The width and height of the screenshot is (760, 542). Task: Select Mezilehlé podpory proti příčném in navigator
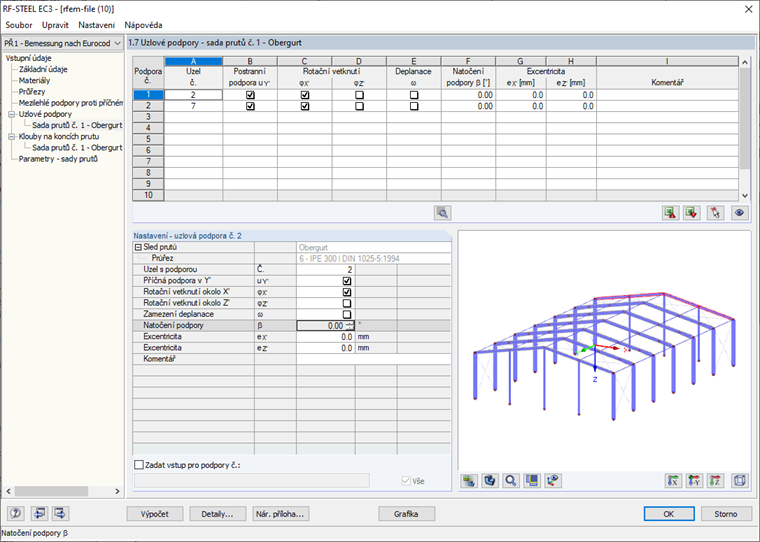click(70, 103)
